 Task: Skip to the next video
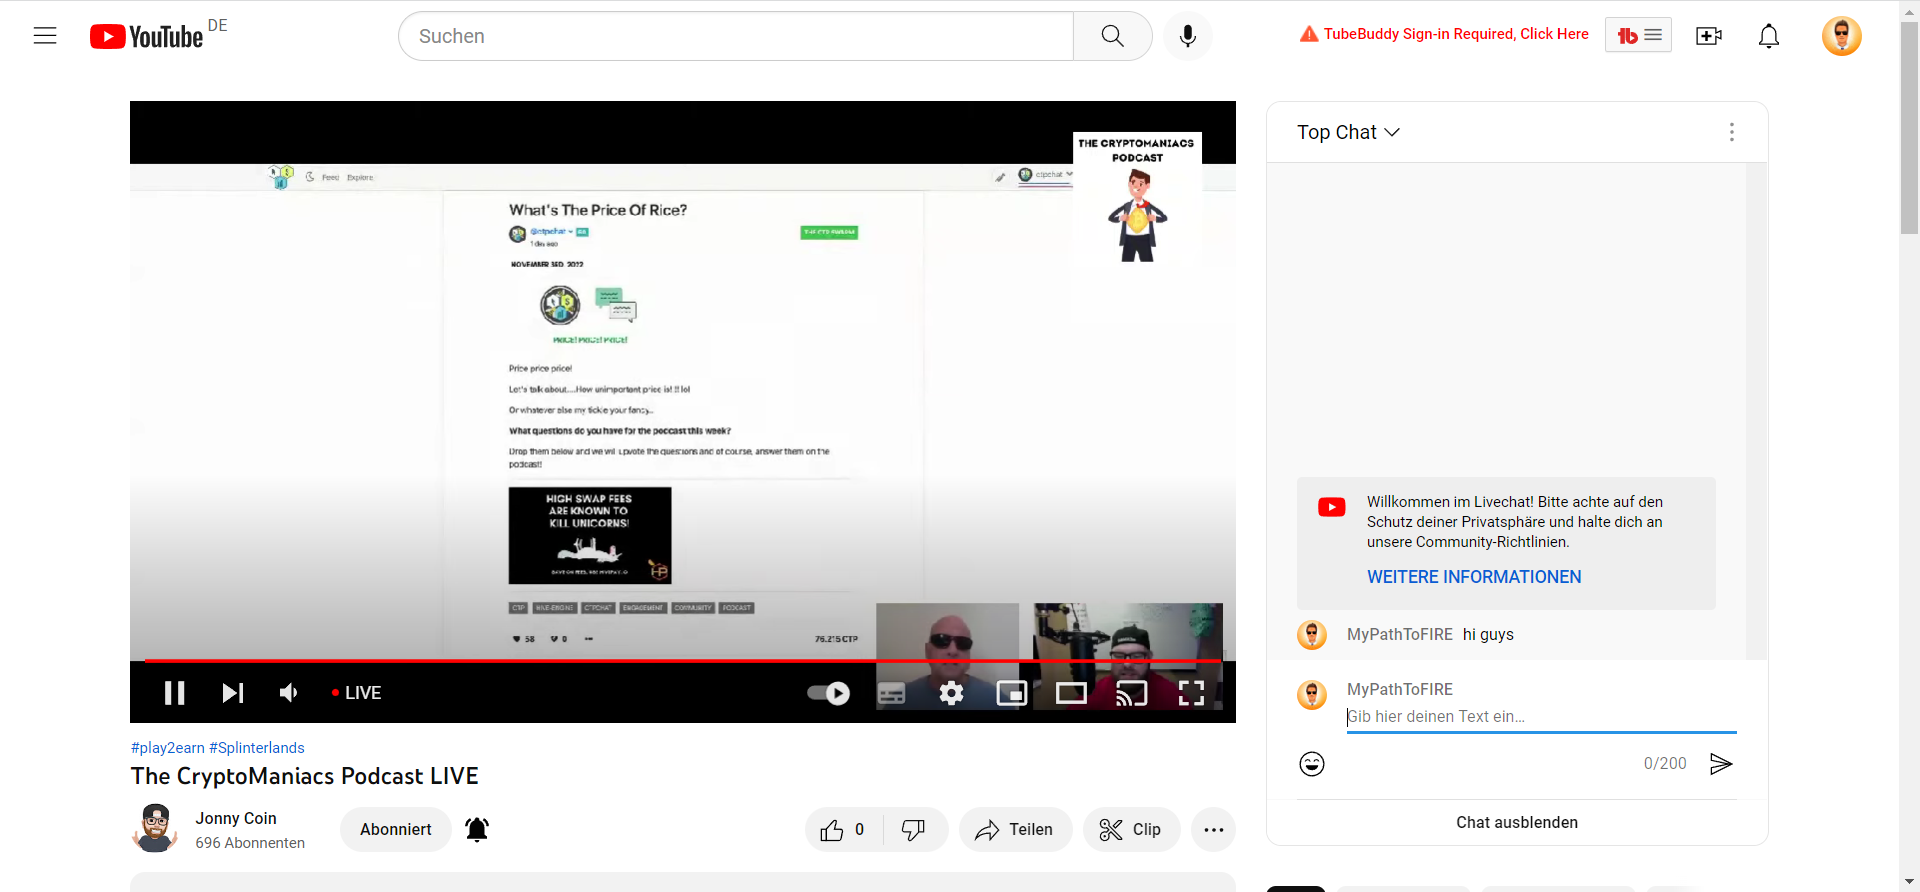coord(233,693)
